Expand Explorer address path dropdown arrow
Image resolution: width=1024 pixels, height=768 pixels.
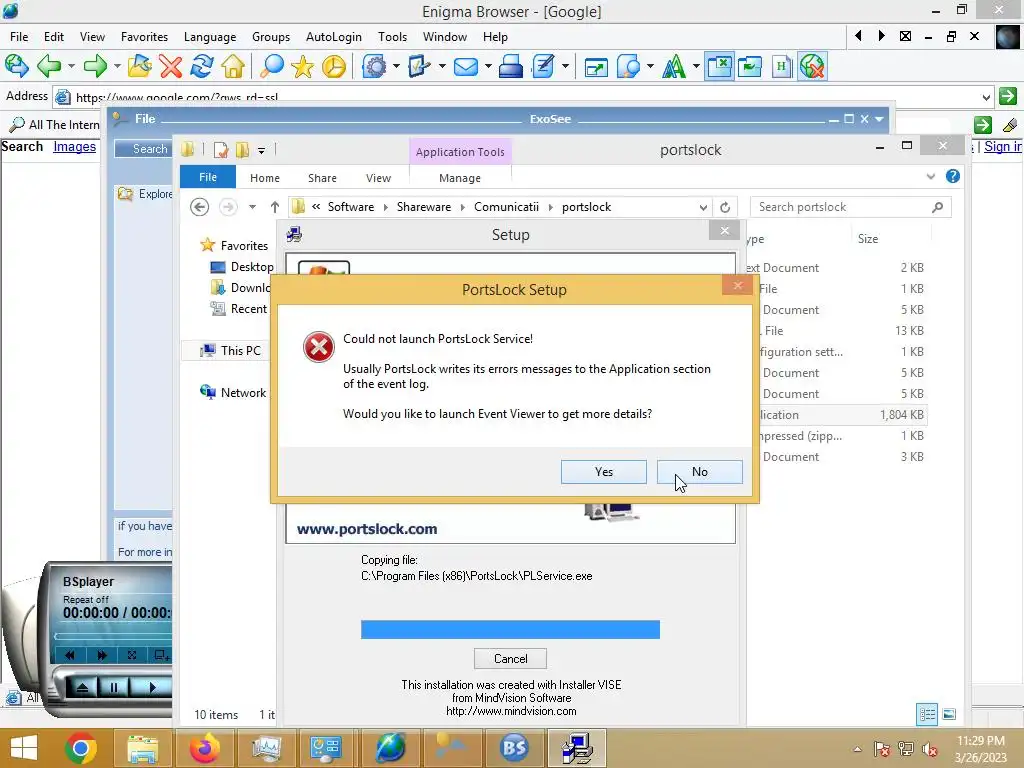(x=703, y=208)
